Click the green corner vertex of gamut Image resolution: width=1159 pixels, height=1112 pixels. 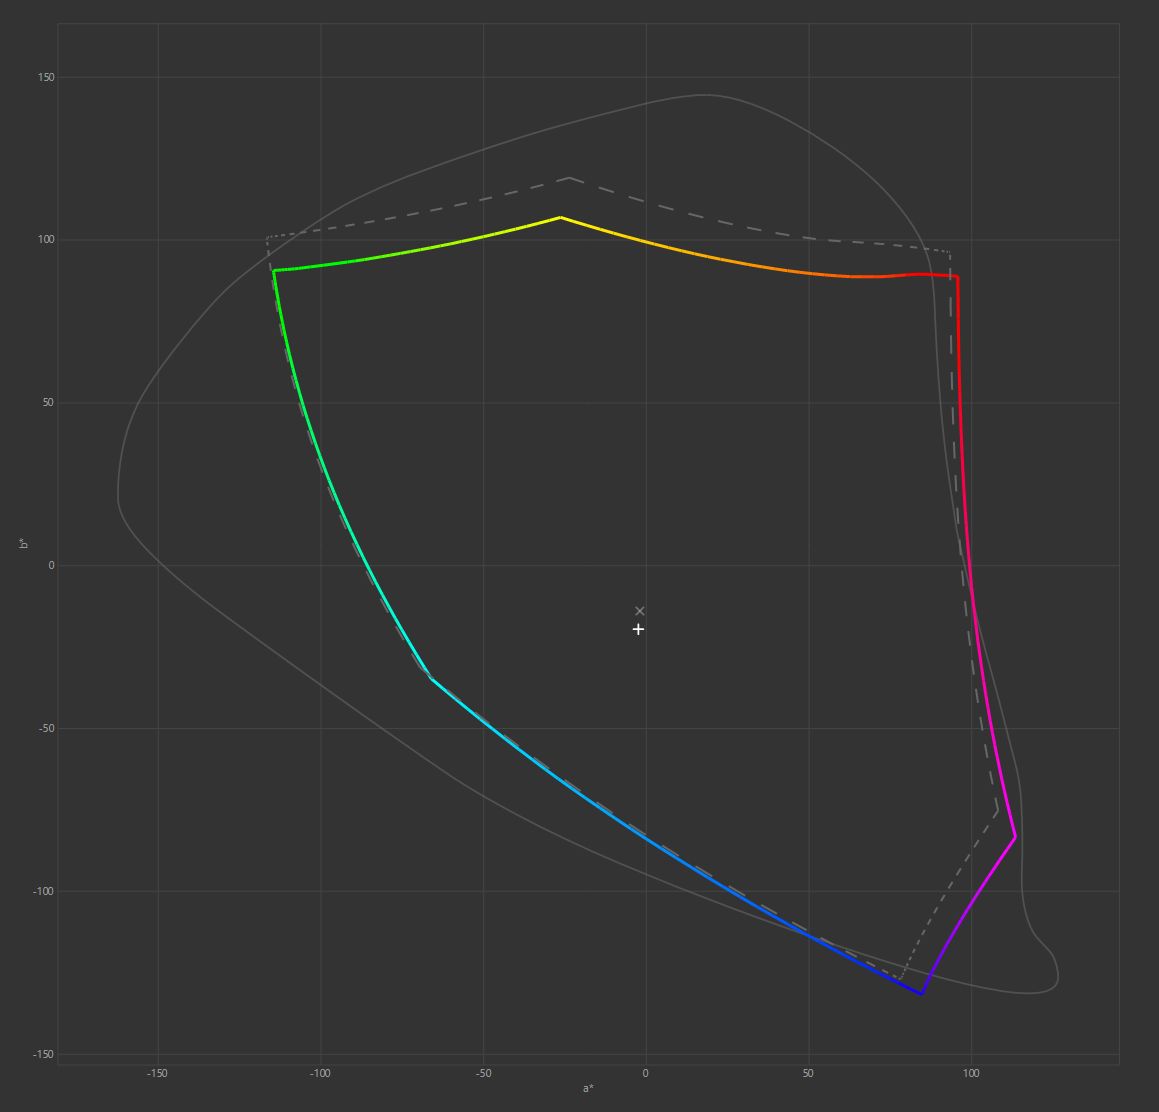tap(274, 271)
